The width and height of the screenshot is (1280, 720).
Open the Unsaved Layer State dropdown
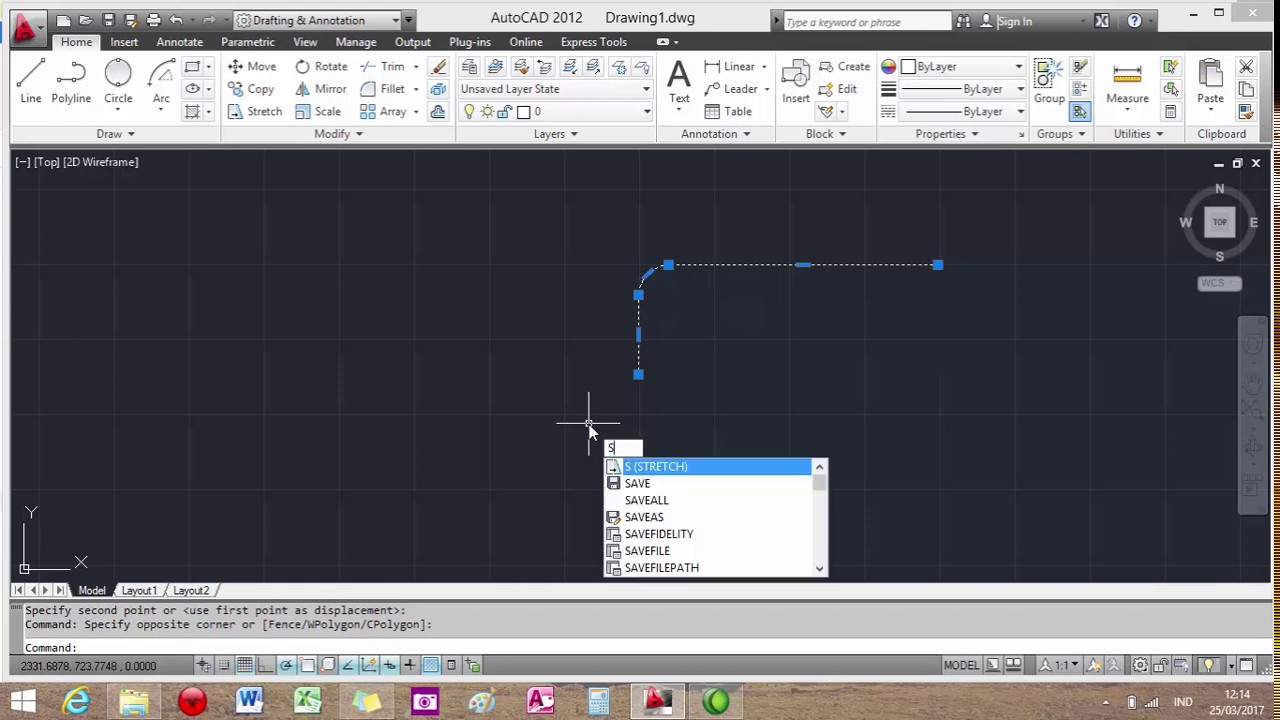(x=555, y=89)
